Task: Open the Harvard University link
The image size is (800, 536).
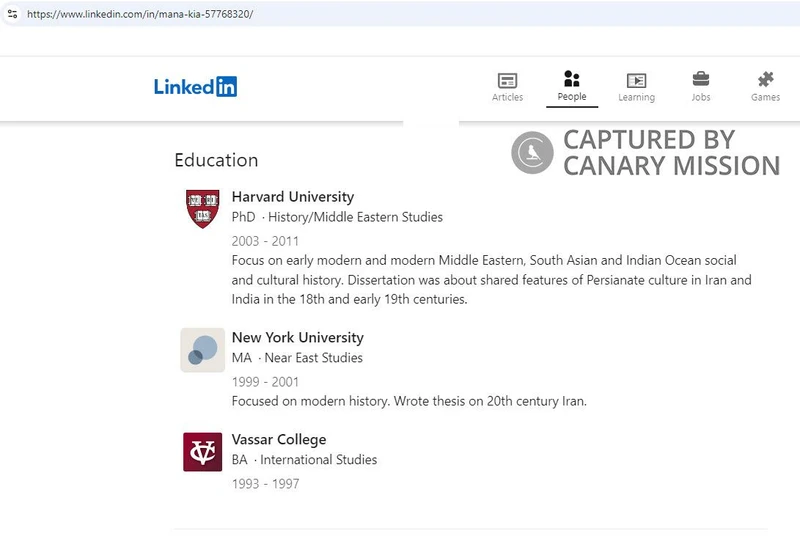Action: (292, 197)
